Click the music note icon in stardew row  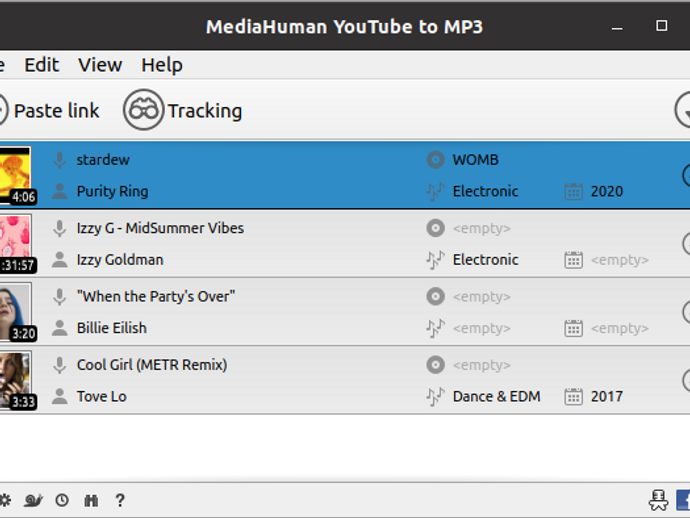(x=435, y=191)
